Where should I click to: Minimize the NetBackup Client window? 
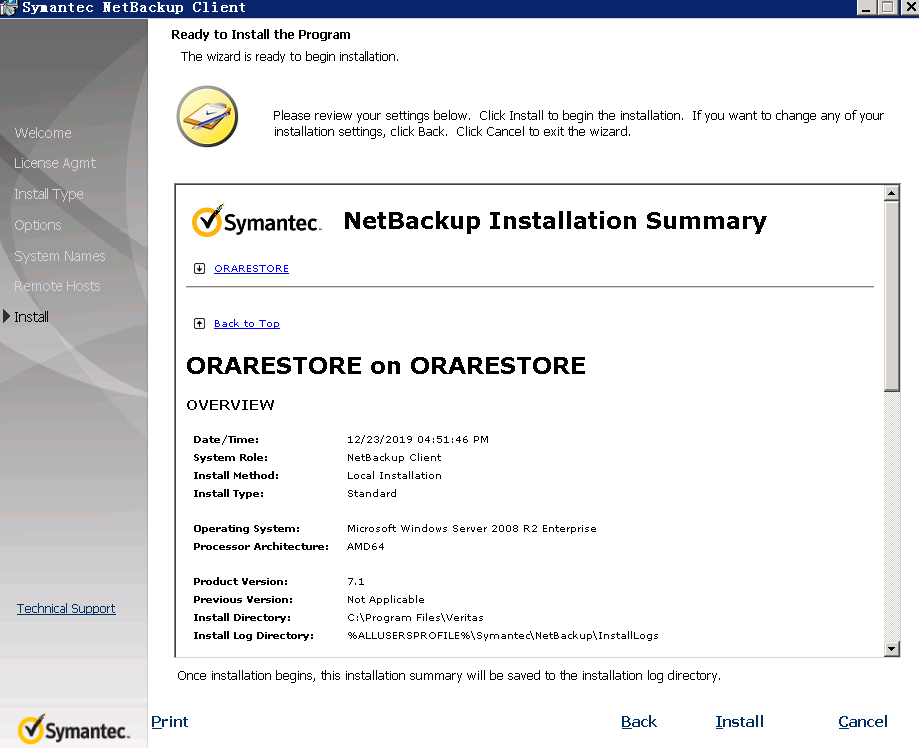tap(866, 8)
